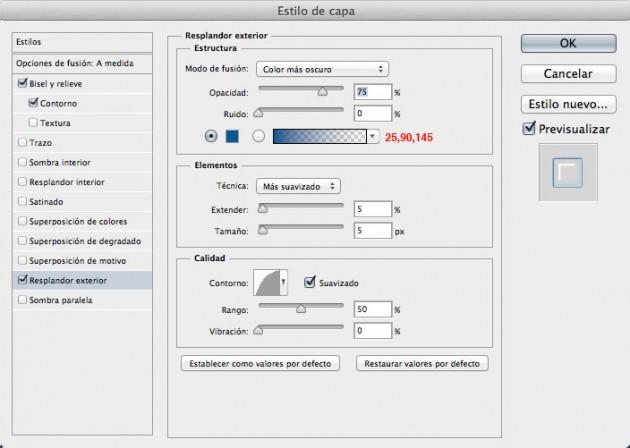Uncheck the Contorno sub-option checkbox

33,103
